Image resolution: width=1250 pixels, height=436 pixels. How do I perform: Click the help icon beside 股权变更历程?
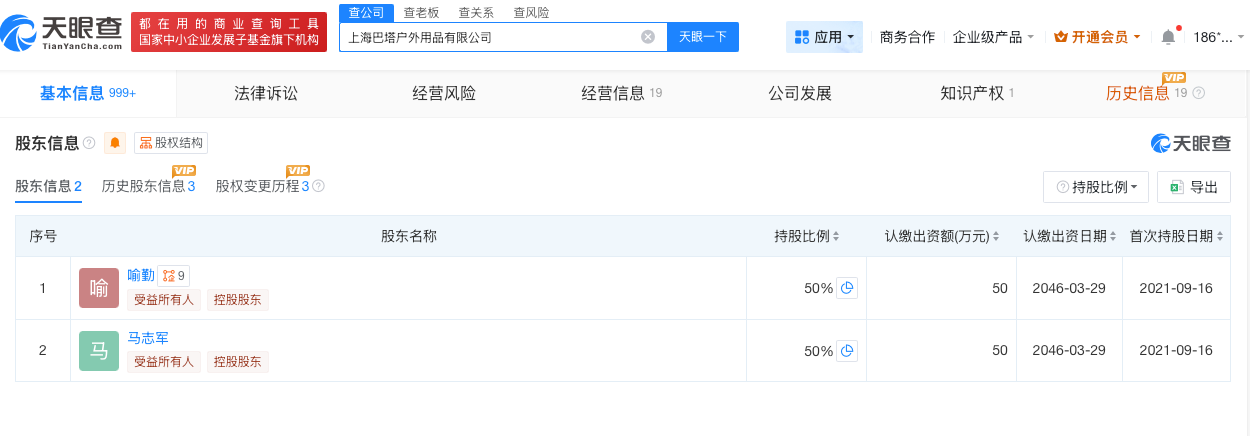click(x=318, y=186)
